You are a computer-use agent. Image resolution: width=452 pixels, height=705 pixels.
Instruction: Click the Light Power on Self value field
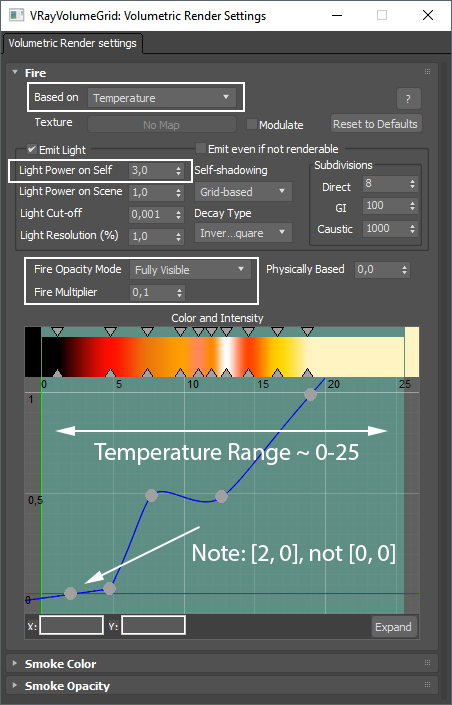152,171
